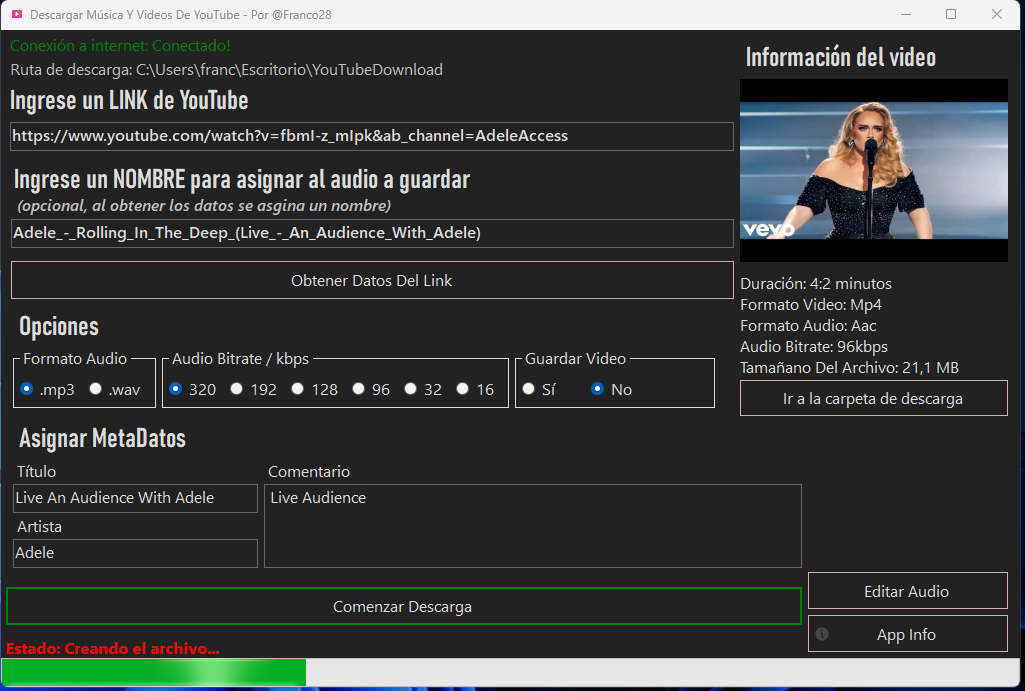Click the 'Opciones' heading
Viewport: 1025px width, 691px height.
59,327
